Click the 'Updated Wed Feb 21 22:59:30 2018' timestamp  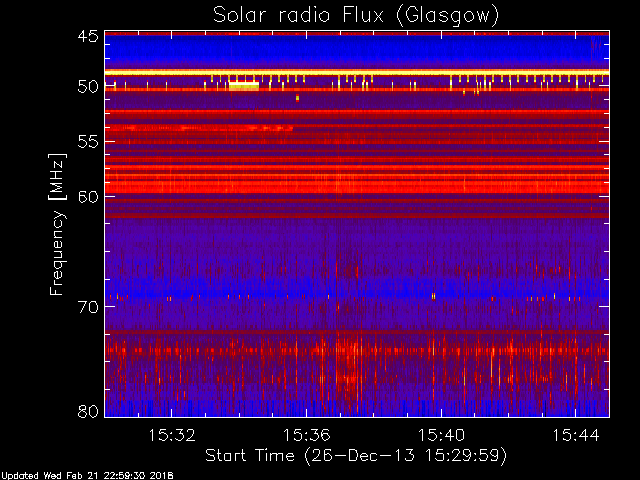coord(87,476)
